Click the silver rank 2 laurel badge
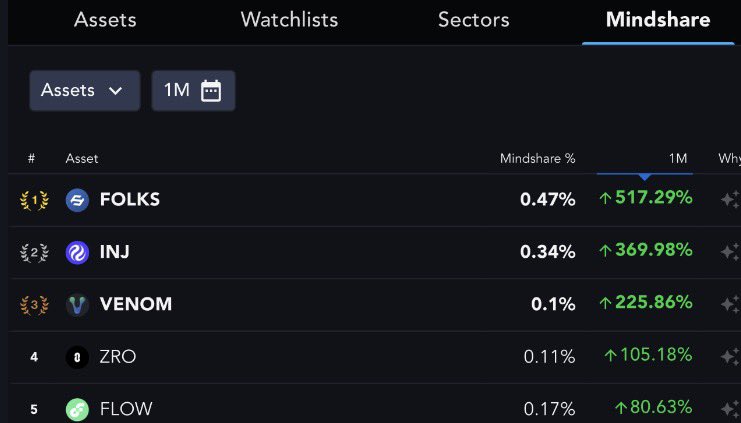The height and width of the screenshot is (423, 741). [33, 253]
